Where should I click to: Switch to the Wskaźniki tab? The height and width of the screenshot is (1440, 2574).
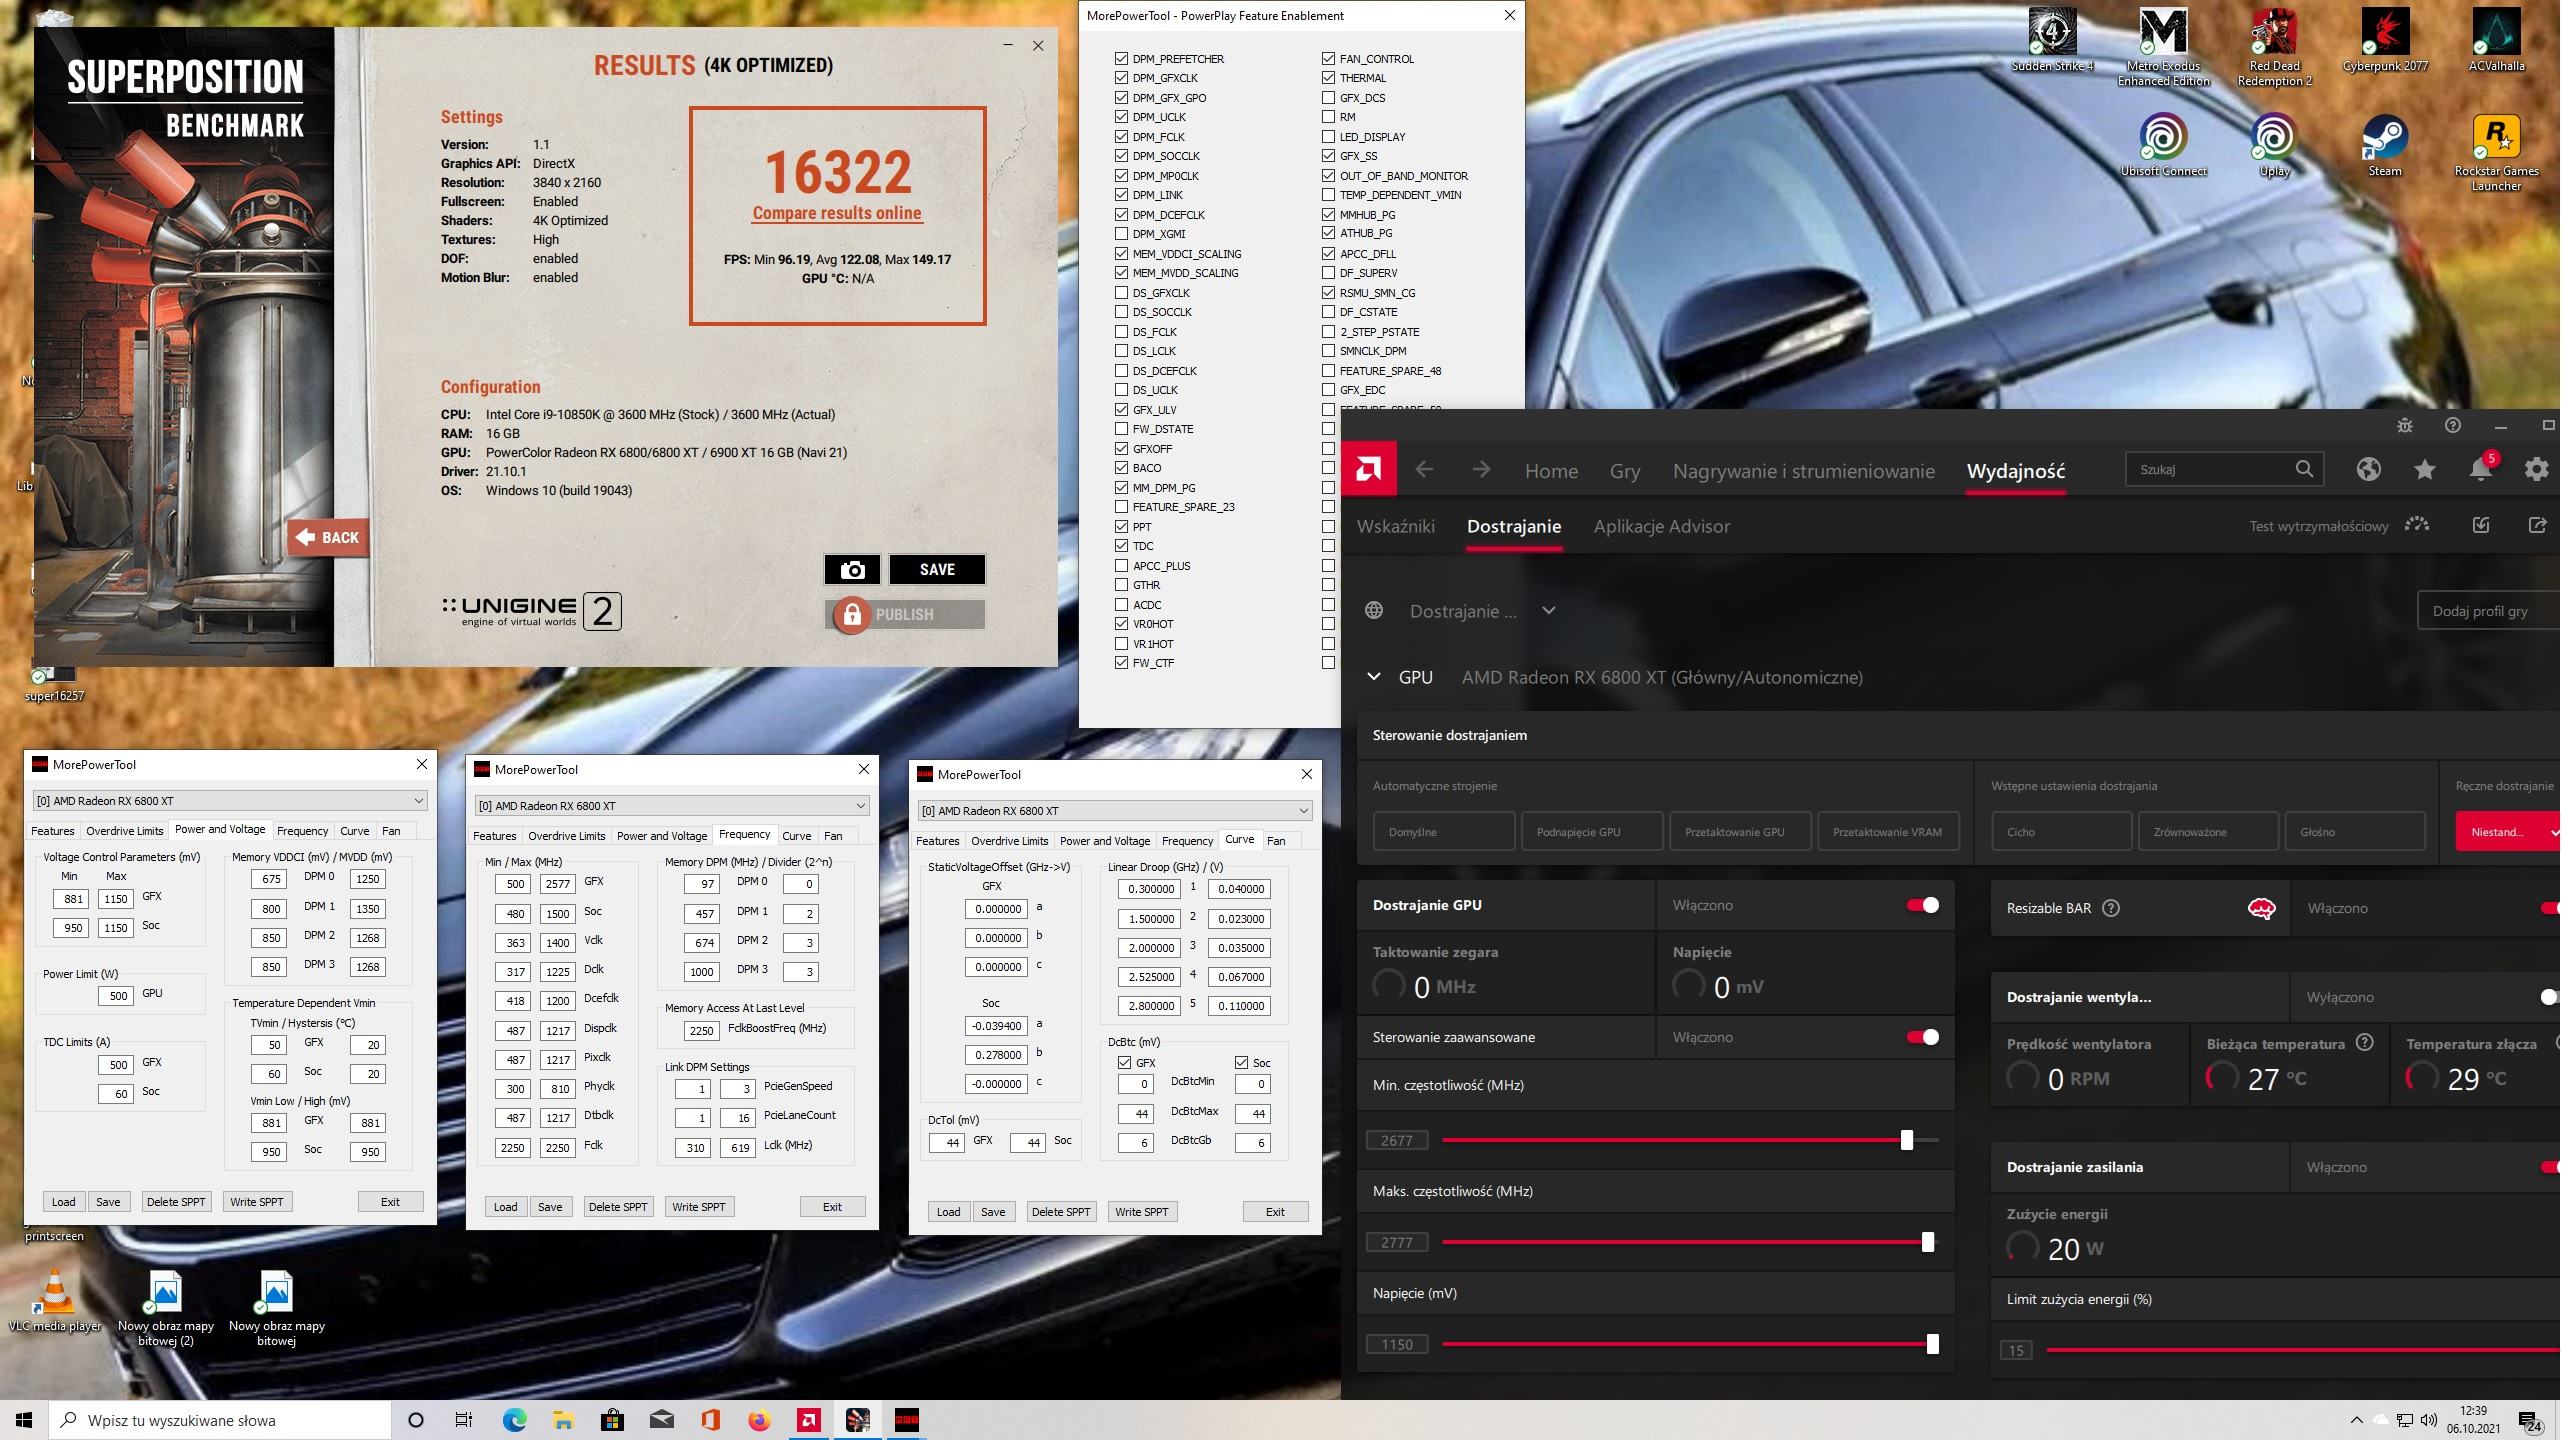click(x=1395, y=526)
